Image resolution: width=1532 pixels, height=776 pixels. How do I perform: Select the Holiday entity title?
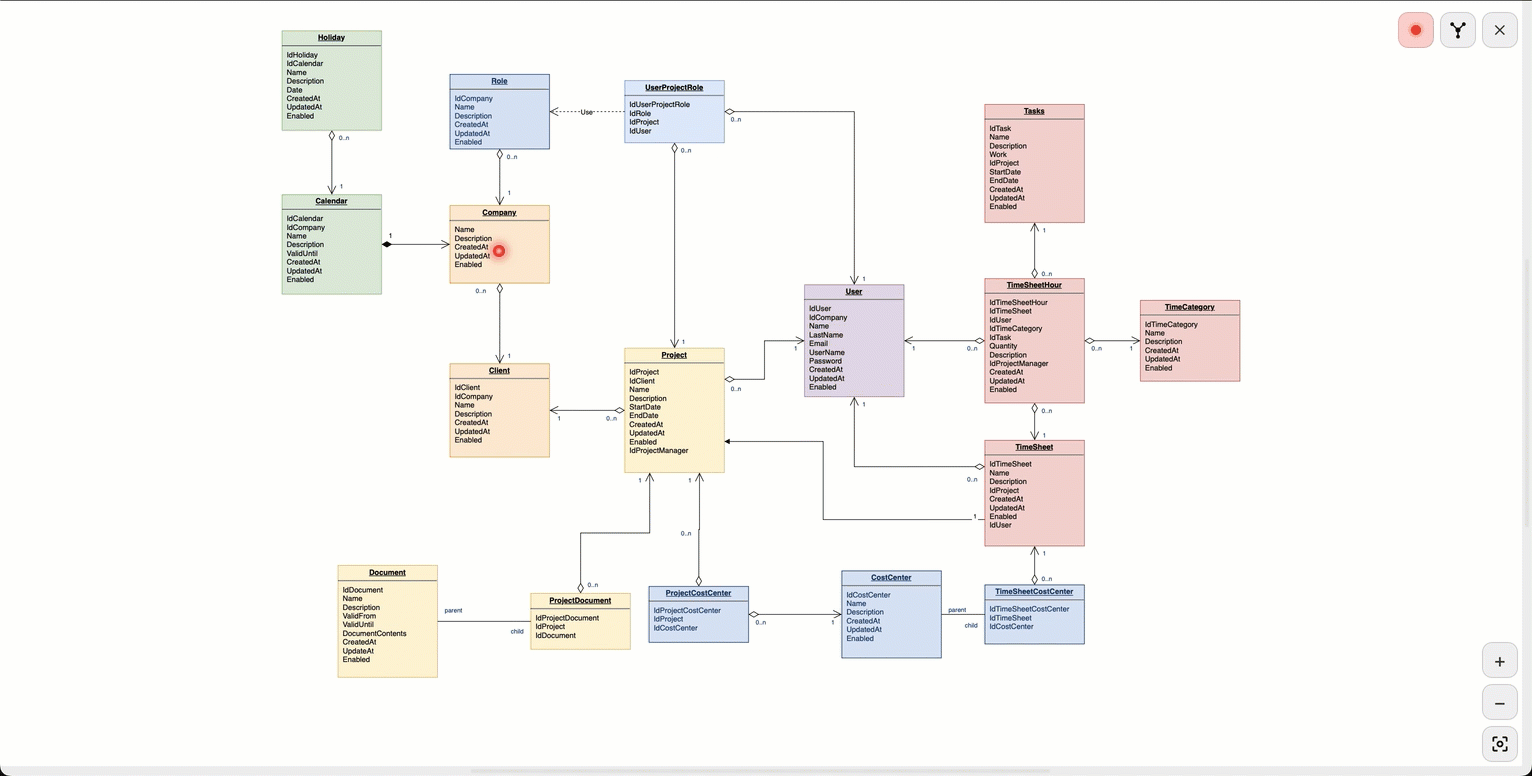(331, 38)
